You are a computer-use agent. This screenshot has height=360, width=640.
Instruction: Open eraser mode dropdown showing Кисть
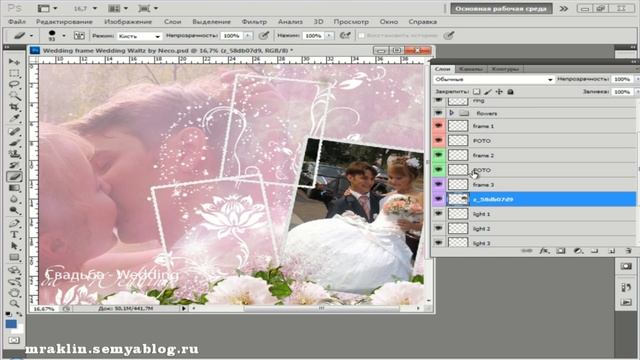pyautogui.click(x=139, y=36)
